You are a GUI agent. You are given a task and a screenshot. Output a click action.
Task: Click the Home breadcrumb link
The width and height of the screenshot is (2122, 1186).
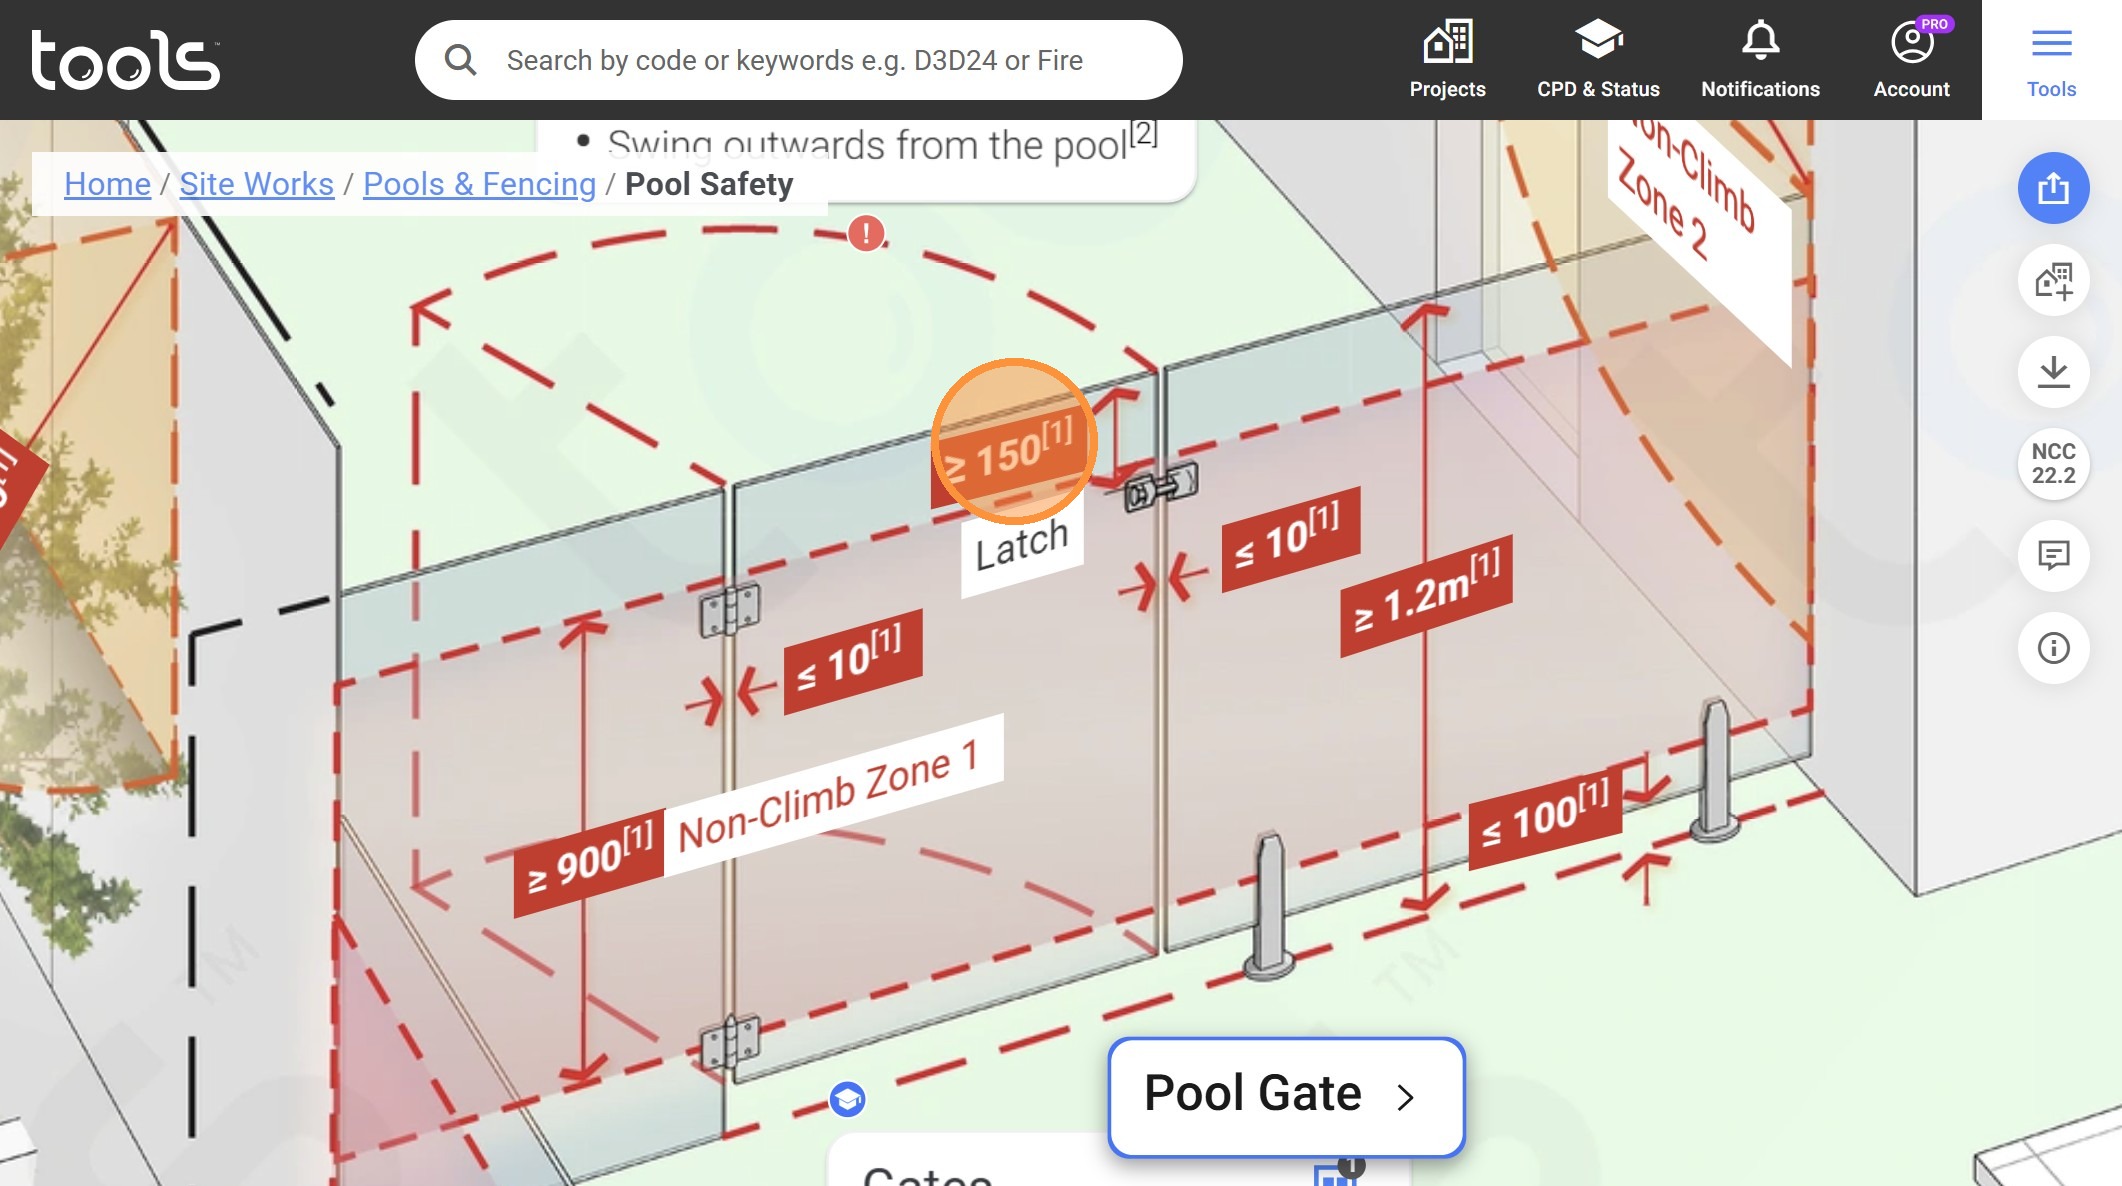point(107,184)
